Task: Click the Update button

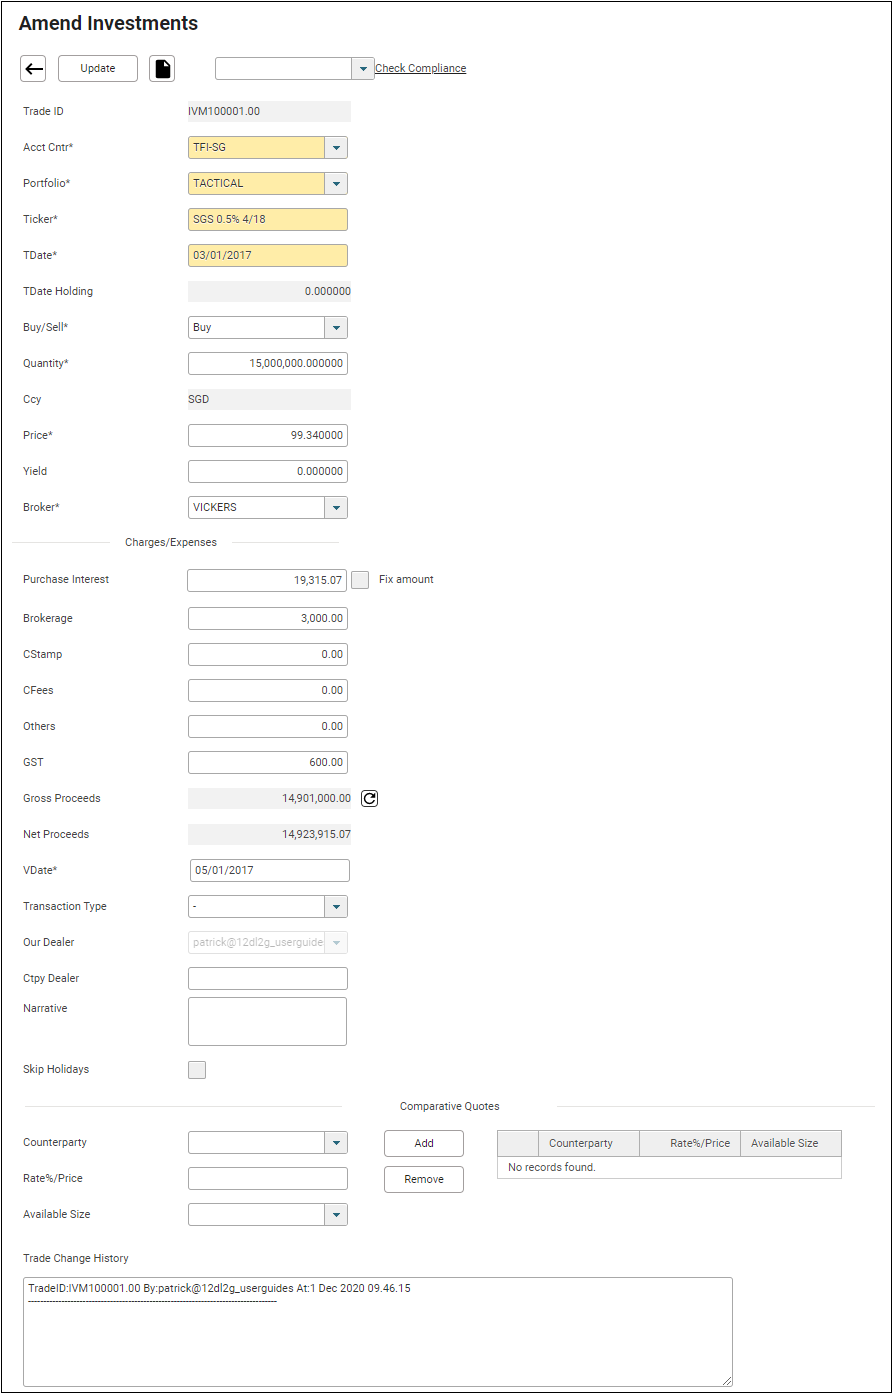Action: tap(98, 68)
